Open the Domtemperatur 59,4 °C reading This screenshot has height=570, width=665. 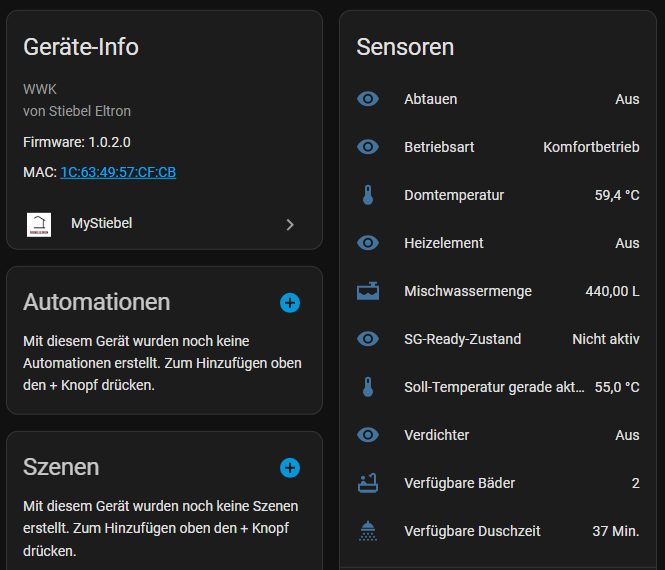coord(616,195)
